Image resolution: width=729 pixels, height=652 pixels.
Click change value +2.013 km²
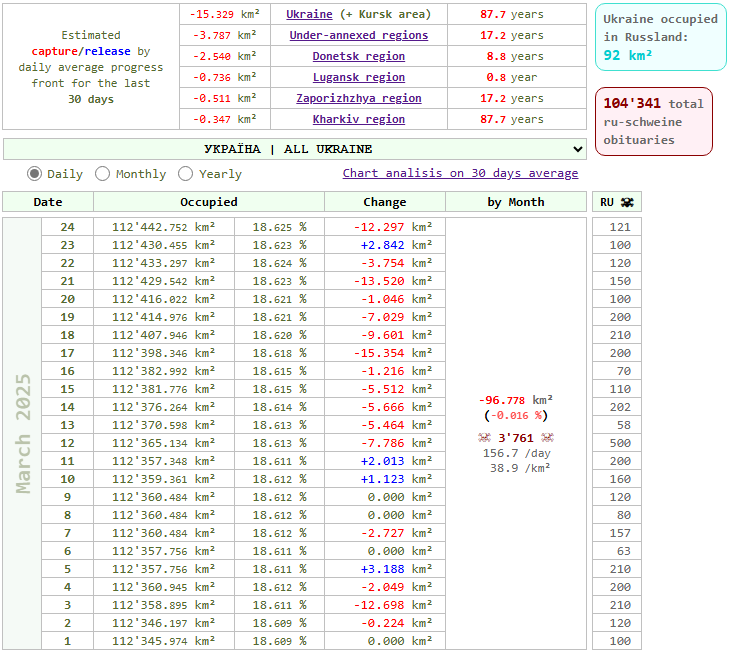coord(396,461)
